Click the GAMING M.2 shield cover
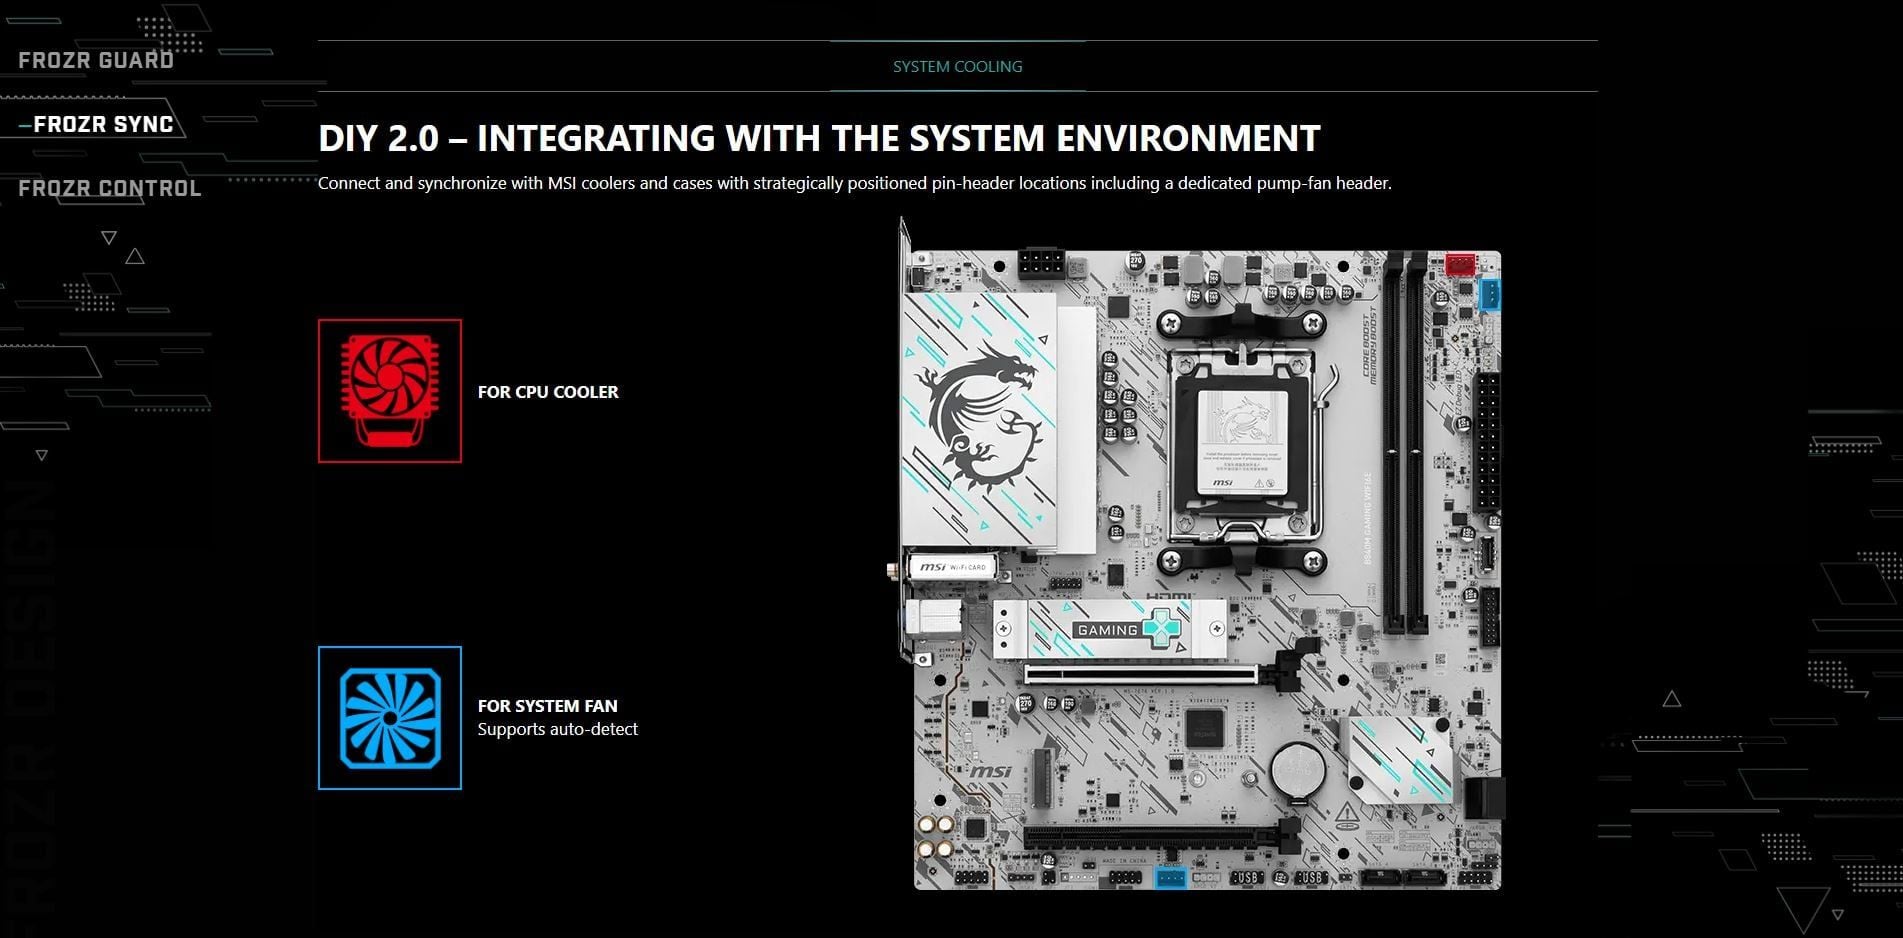The image size is (1903, 938). point(1110,629)
